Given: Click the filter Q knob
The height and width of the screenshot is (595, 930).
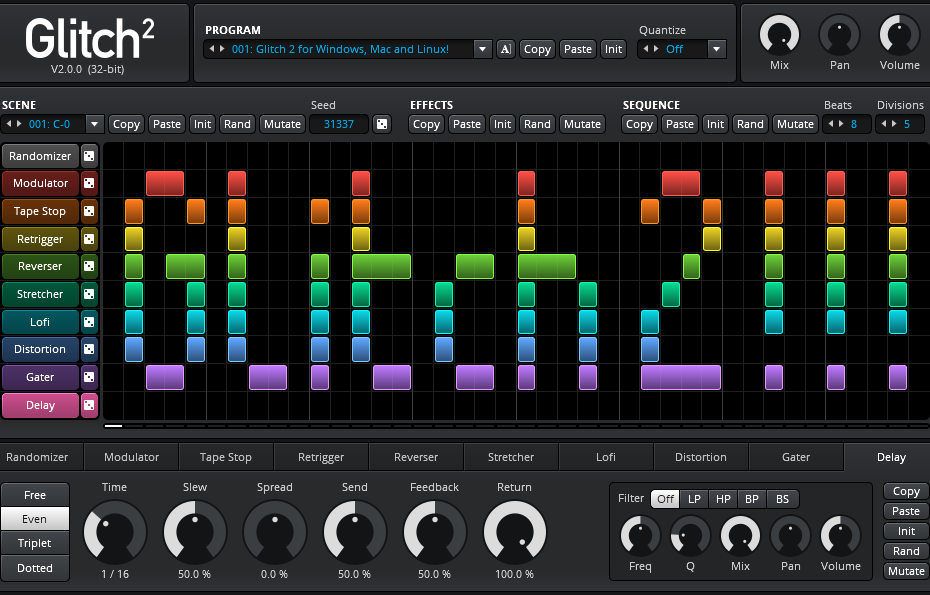Looking at the screenshot, I should pos(690,536).
